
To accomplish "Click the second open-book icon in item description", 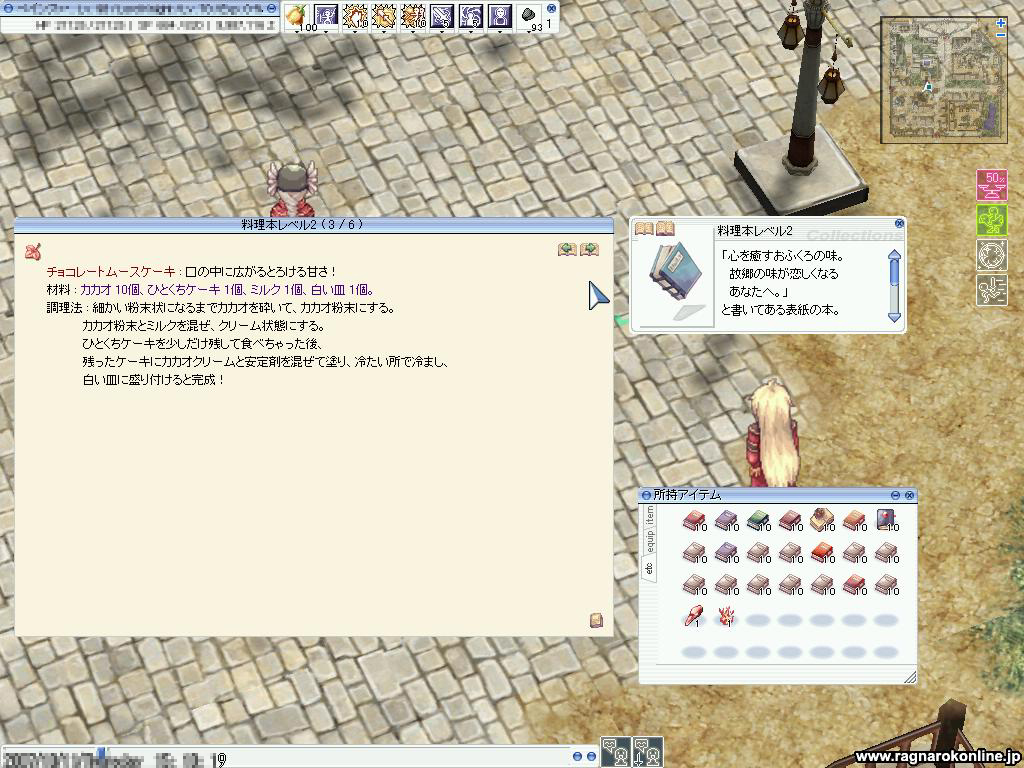I will pyautogui.click(x=665, y=229).
